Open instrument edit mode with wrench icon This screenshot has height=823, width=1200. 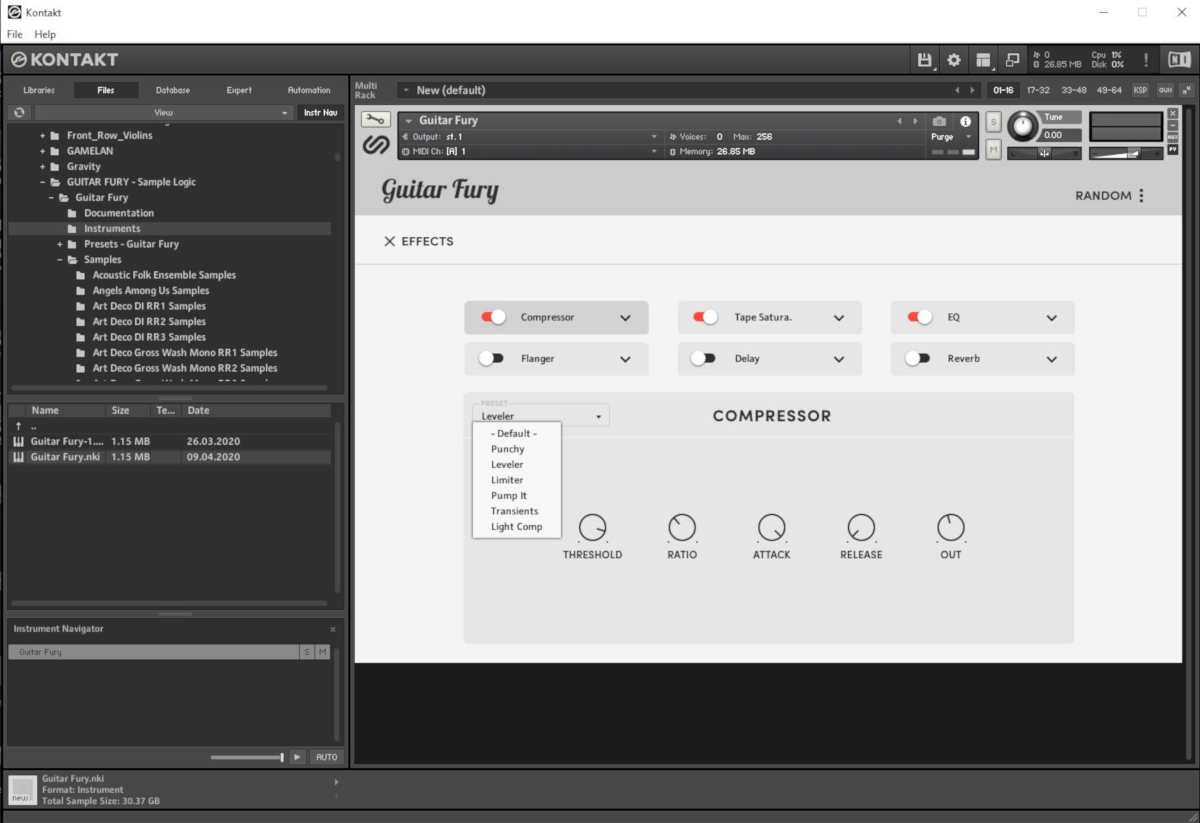point(375,120)
